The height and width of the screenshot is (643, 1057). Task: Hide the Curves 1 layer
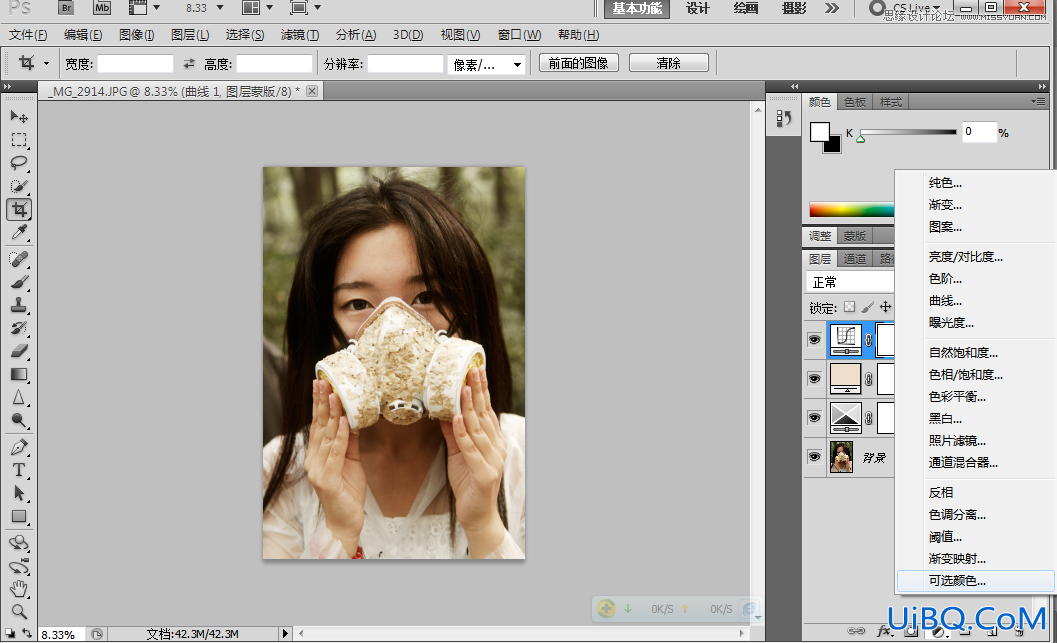click(814, 339)
